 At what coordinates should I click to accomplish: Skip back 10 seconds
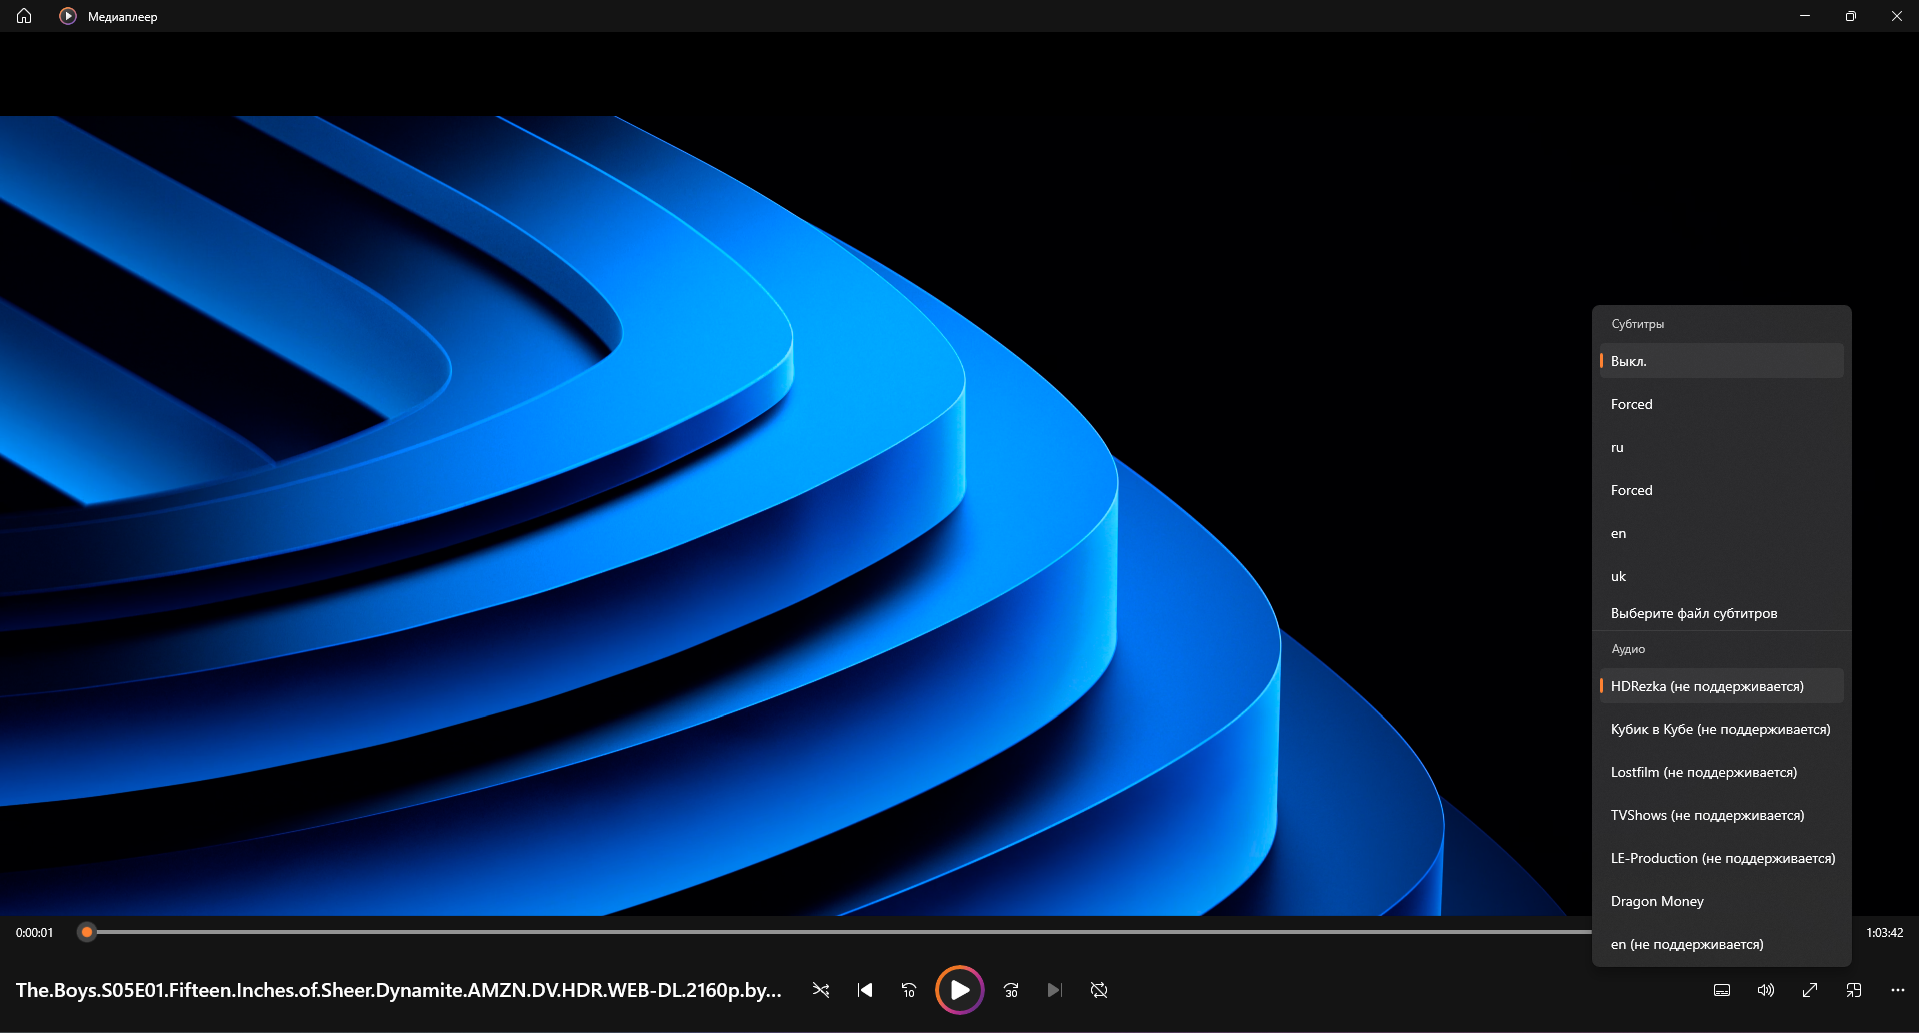(x=909, y=990)
